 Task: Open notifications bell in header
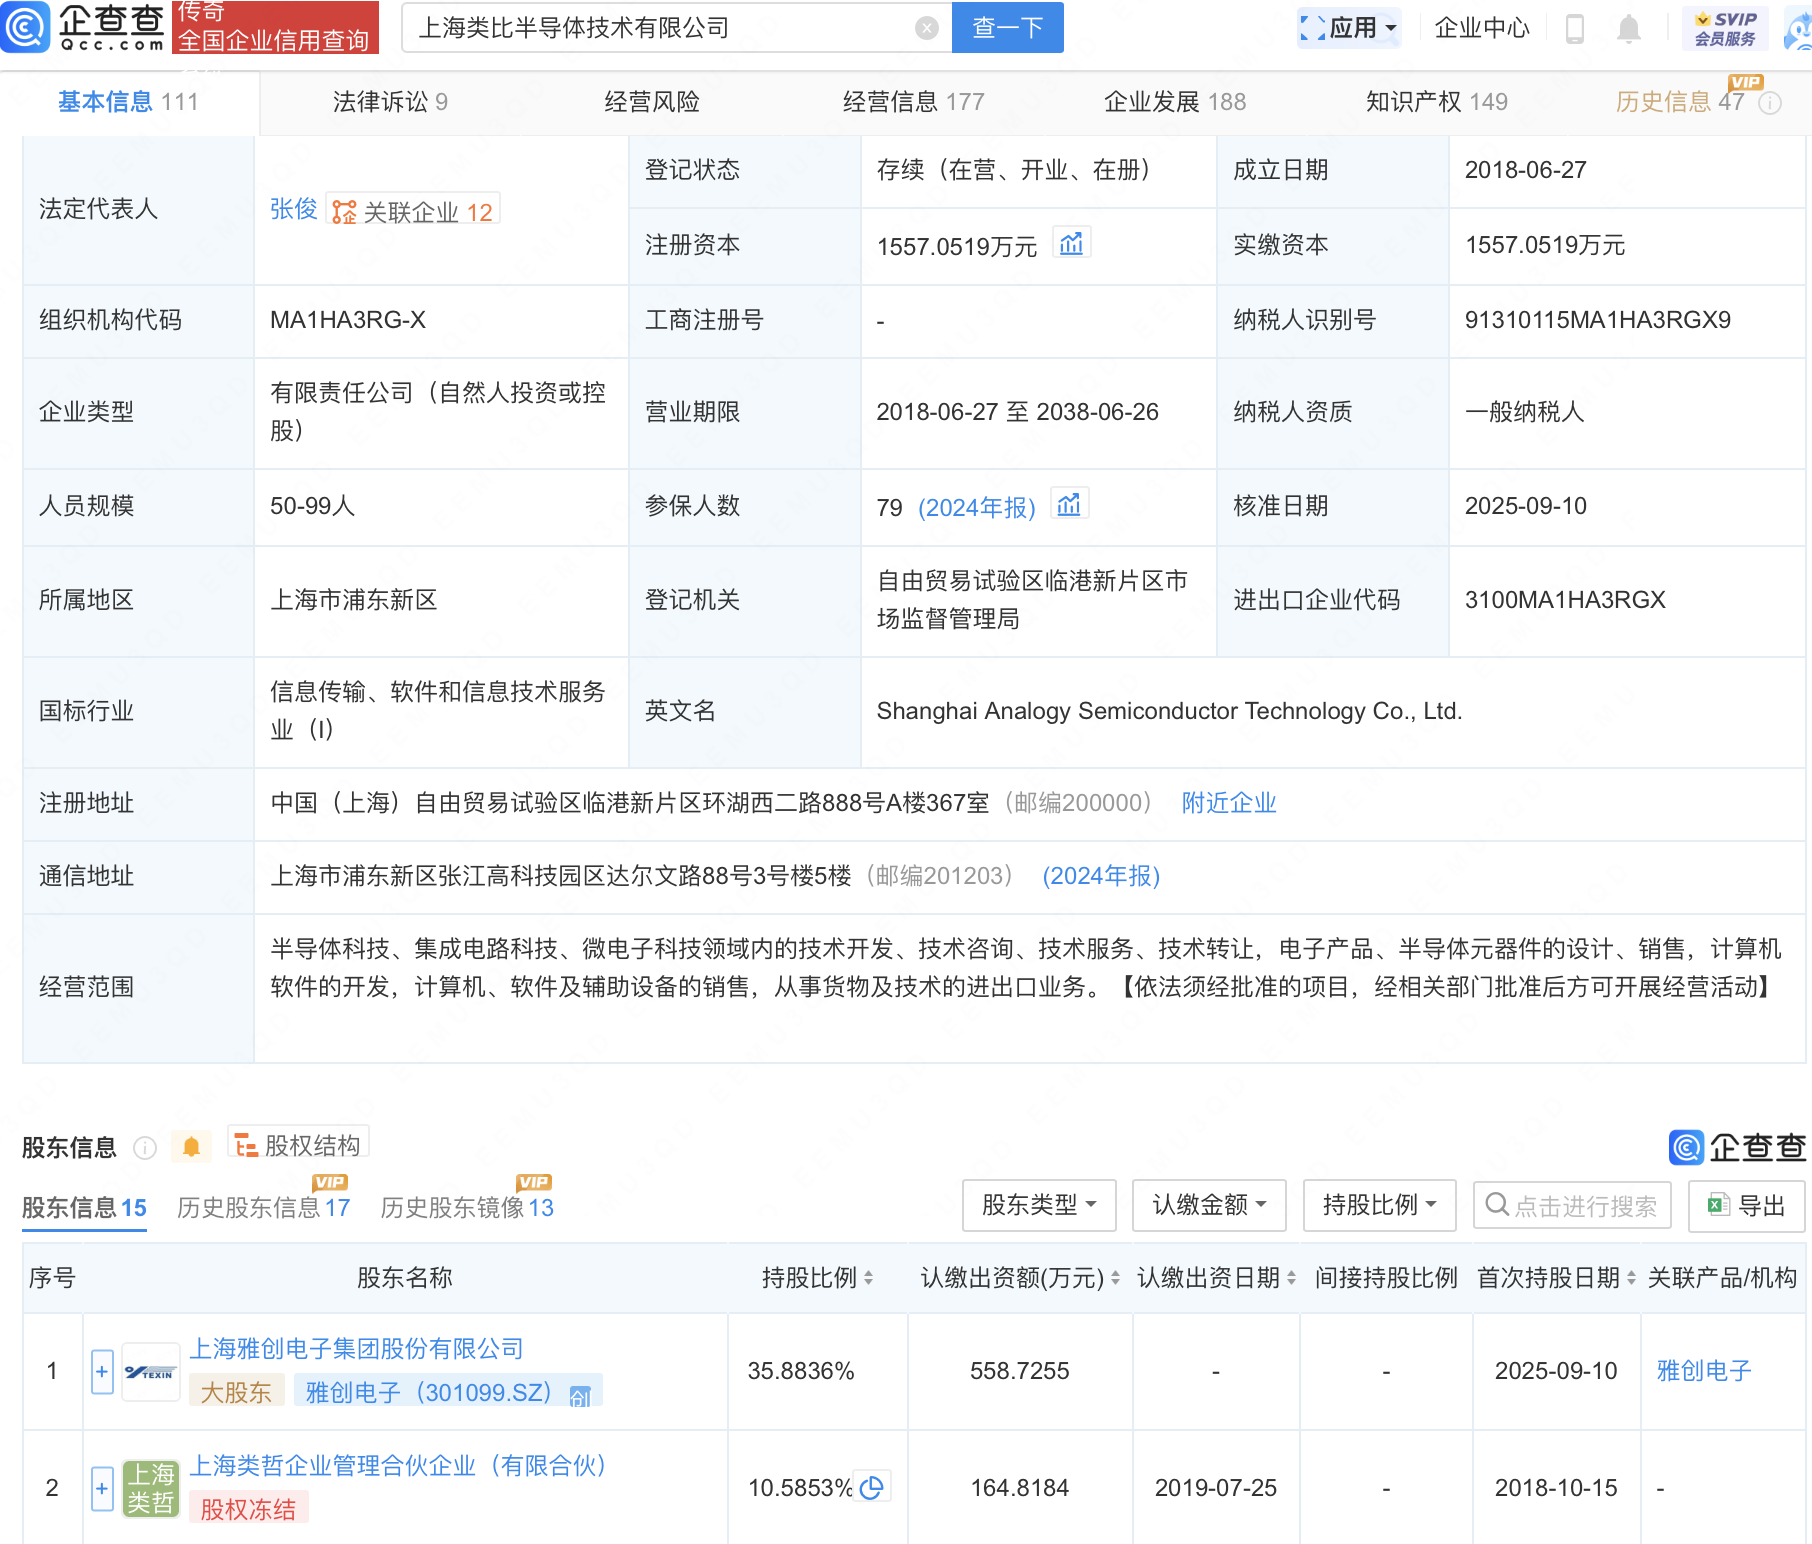[x=1629, y=29]
